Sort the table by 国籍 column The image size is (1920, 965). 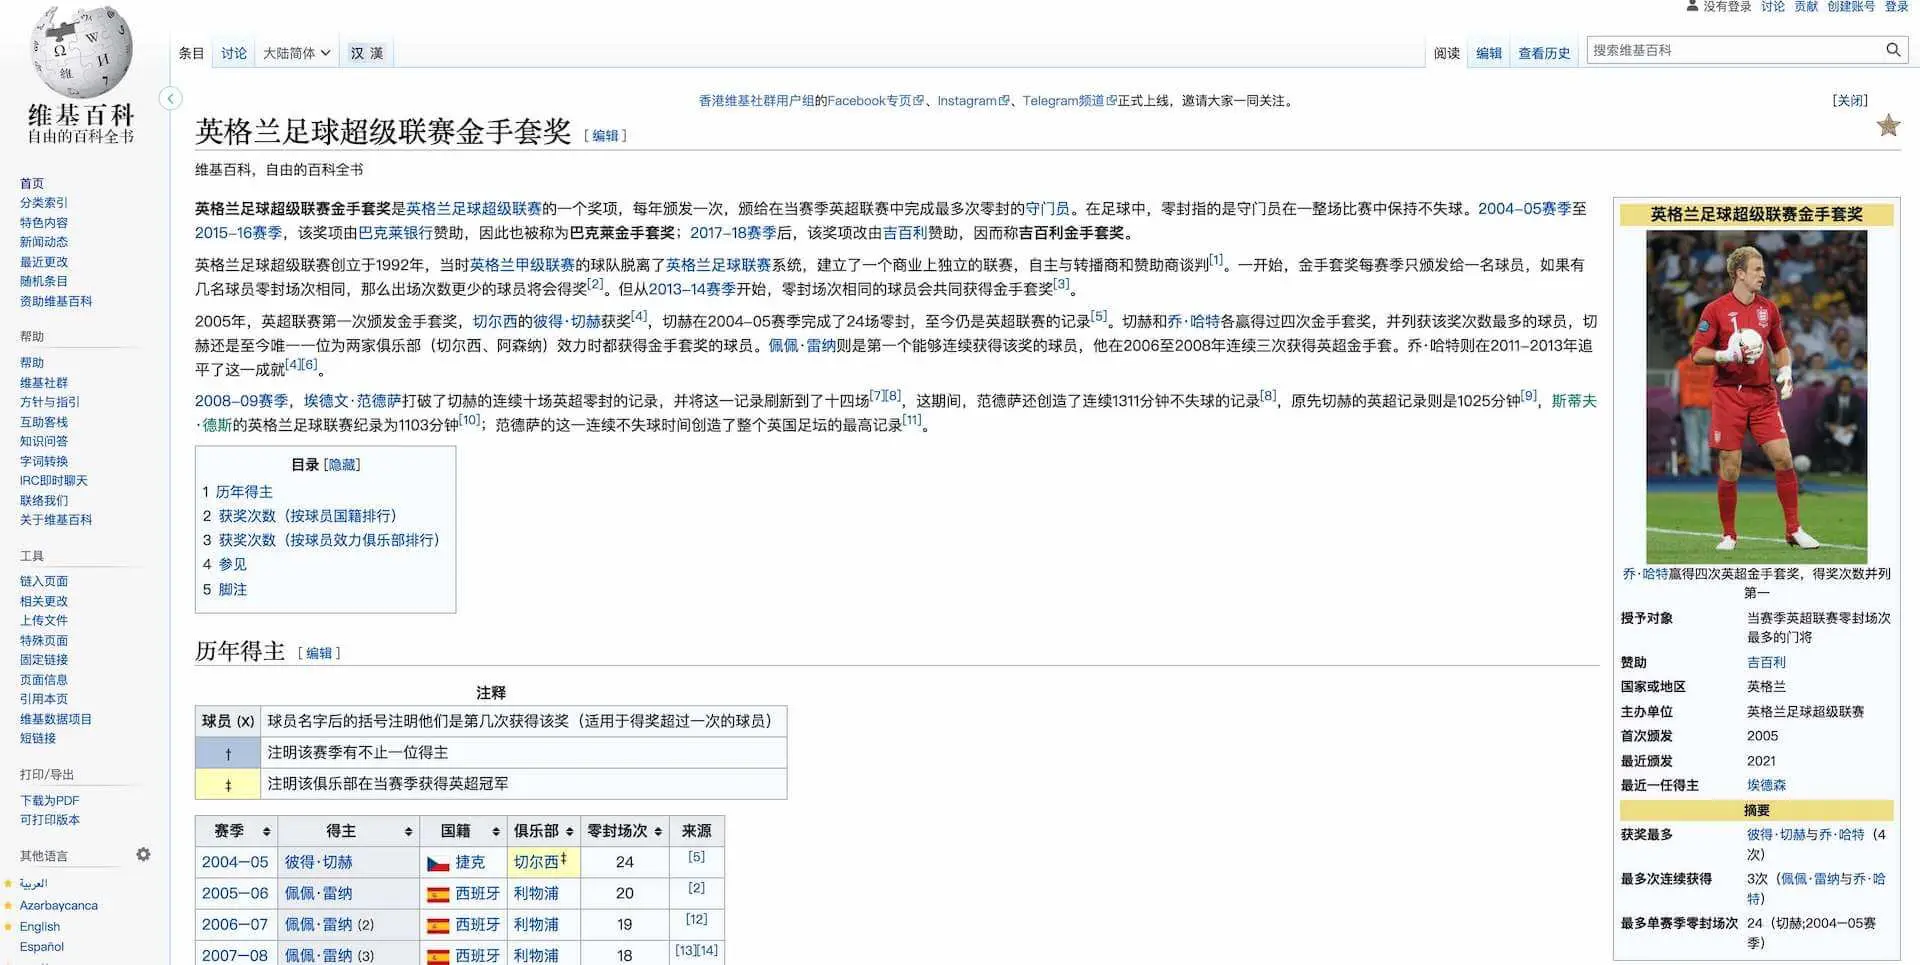pyautogui.click(x=463, y=831)
